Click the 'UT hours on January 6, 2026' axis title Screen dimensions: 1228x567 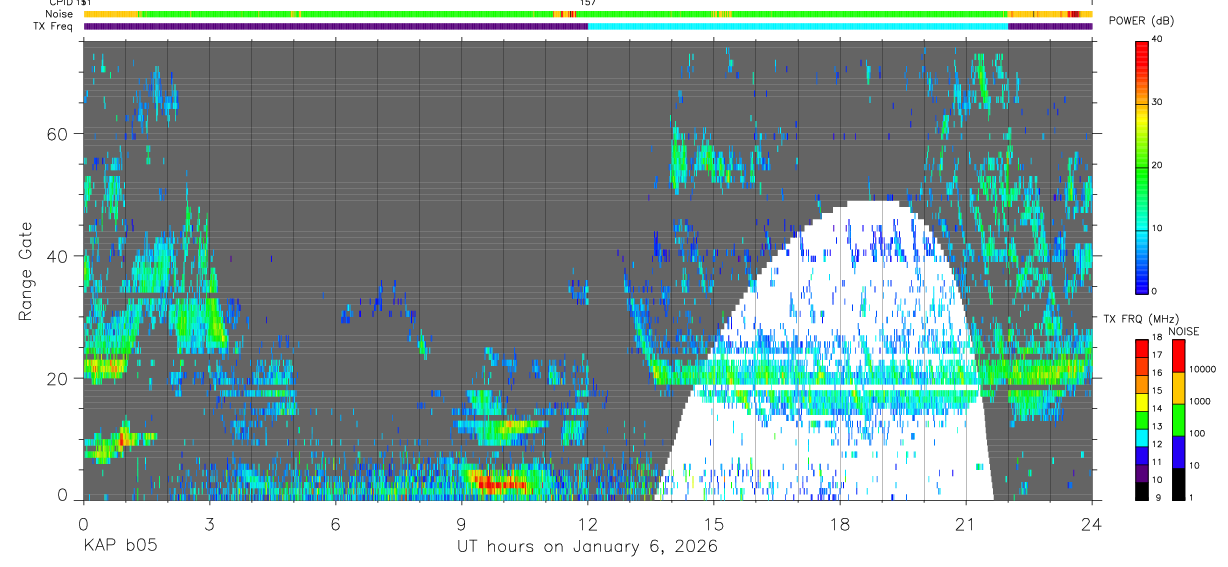point(587,547)
